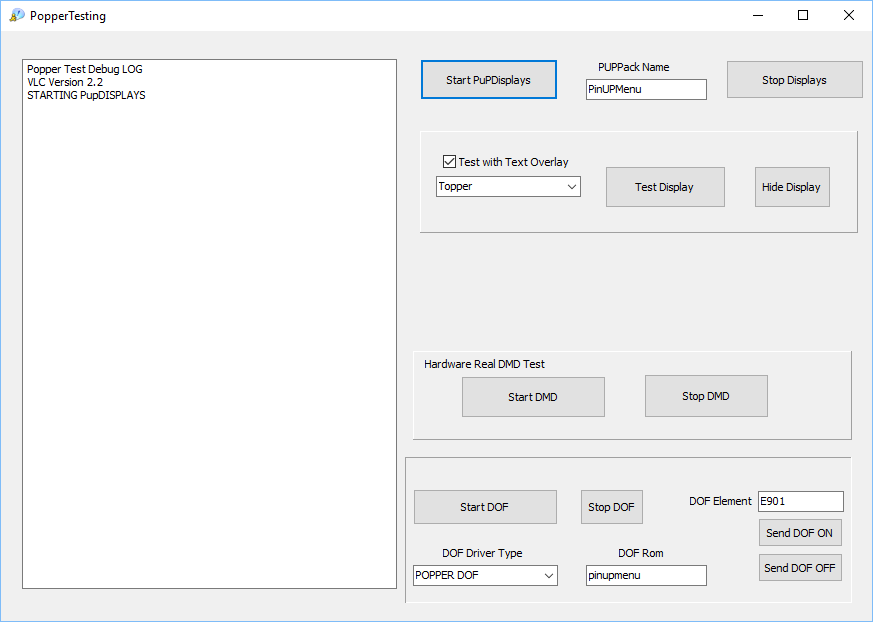
Task: Click the DOF Element E901 field
Action: pyautogui.click(x=799, y=501)
